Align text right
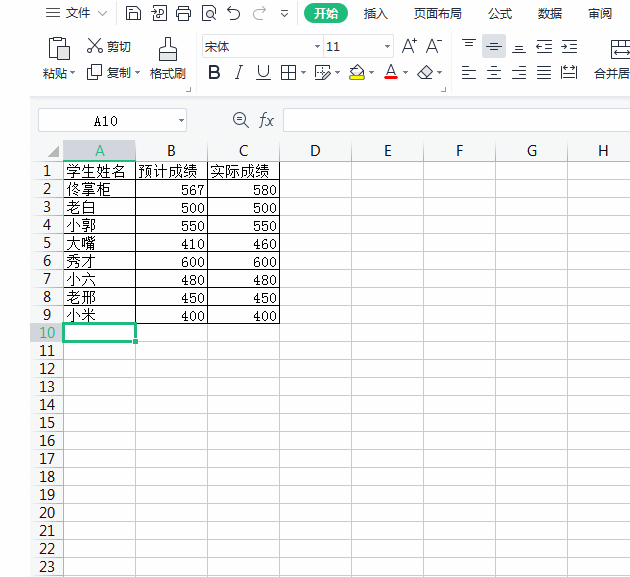 (519, 73)
